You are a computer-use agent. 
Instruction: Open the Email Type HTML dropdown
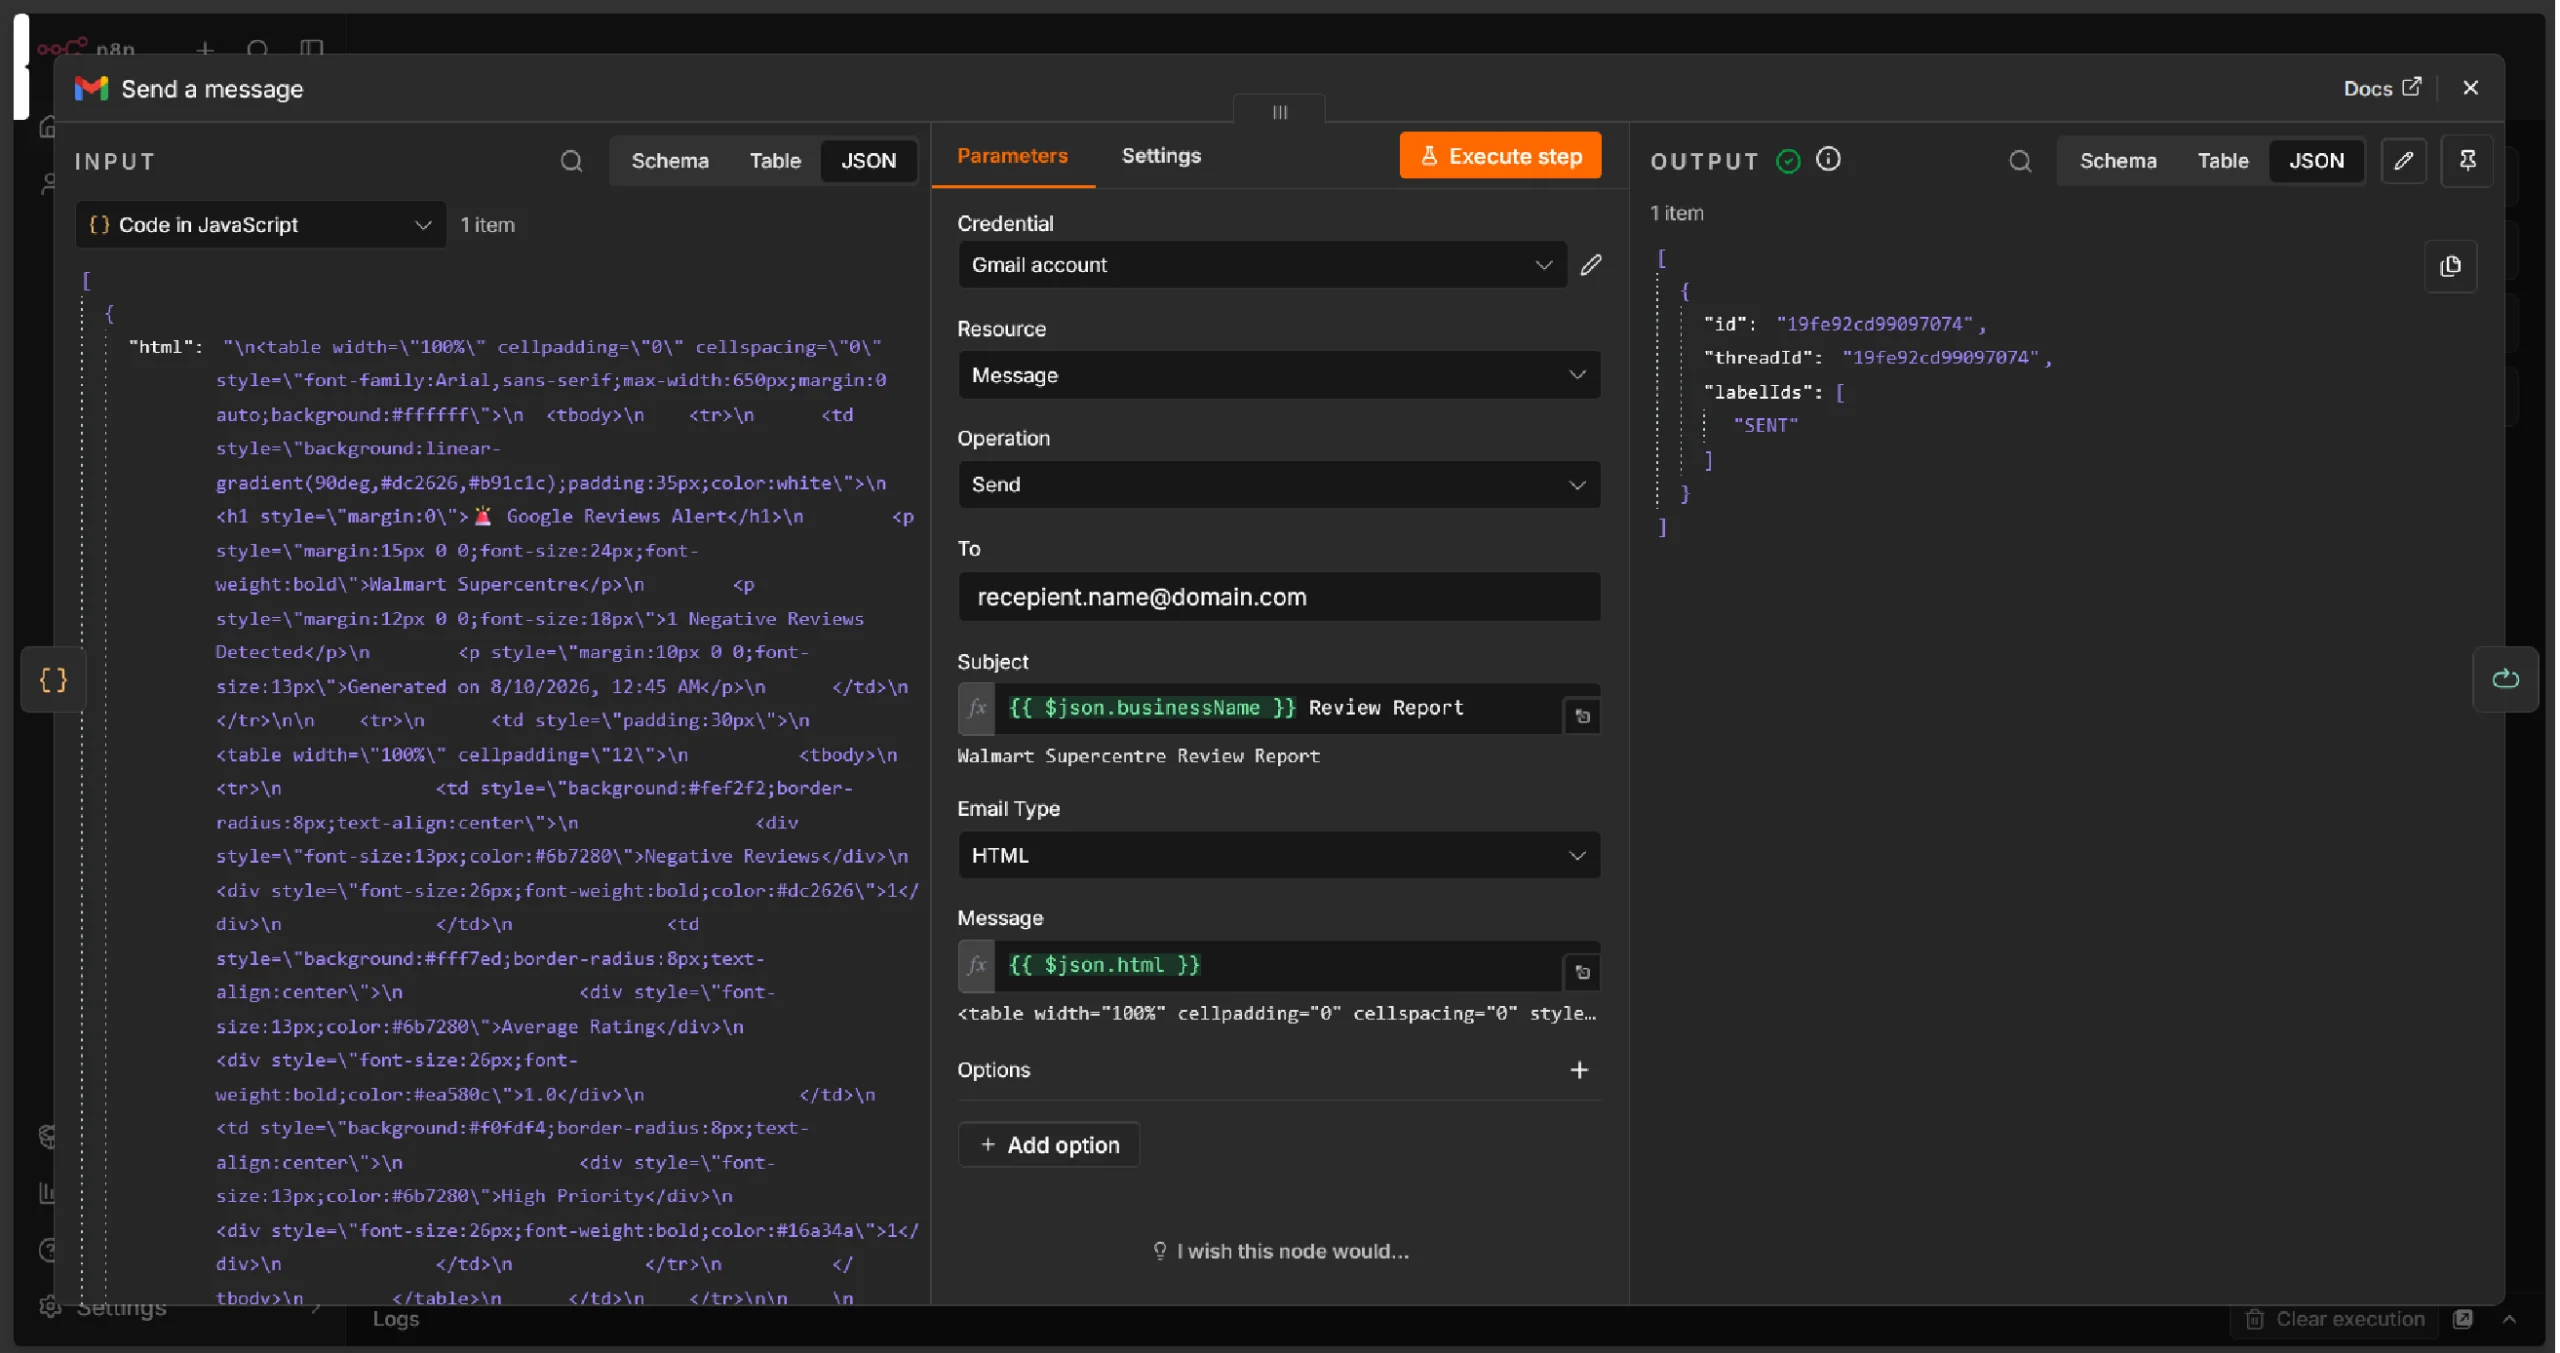[x=1279, y=856]
